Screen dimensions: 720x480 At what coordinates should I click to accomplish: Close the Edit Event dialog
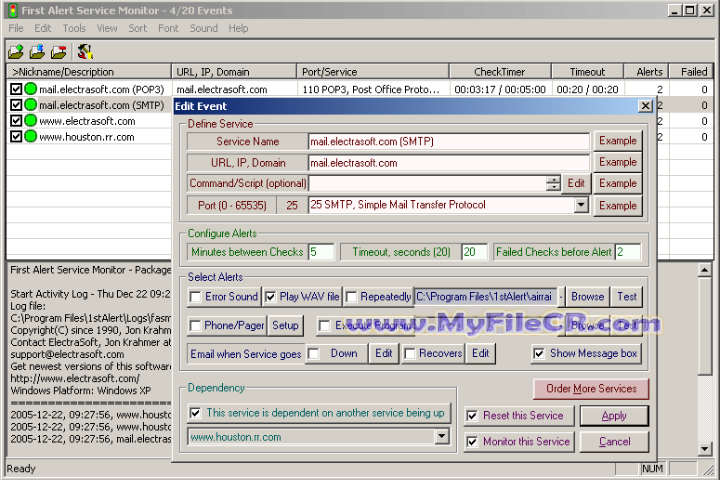tap(645, 106)
